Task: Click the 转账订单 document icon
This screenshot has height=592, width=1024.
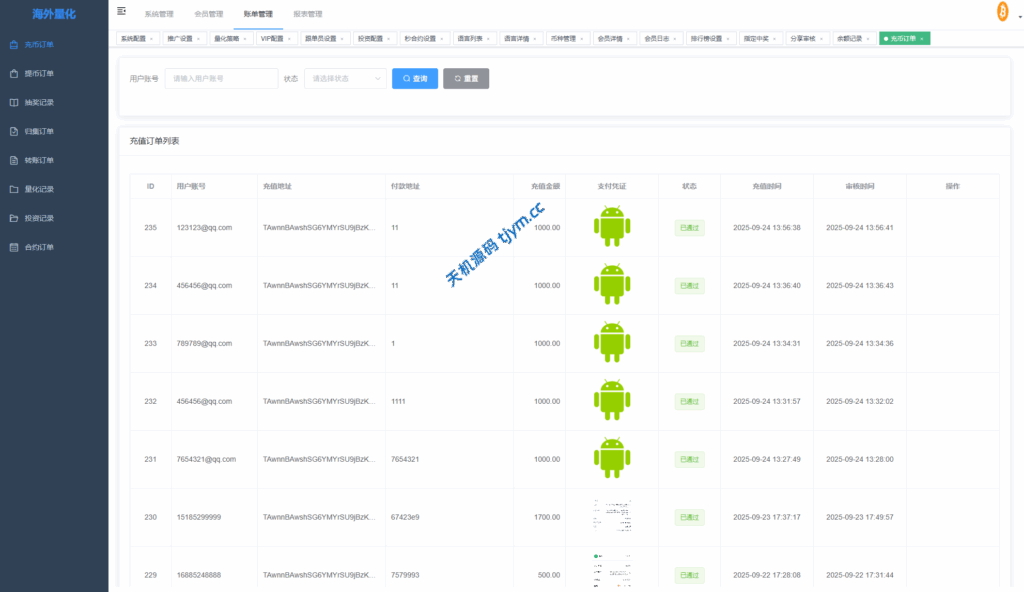Action: pos(14,160)
